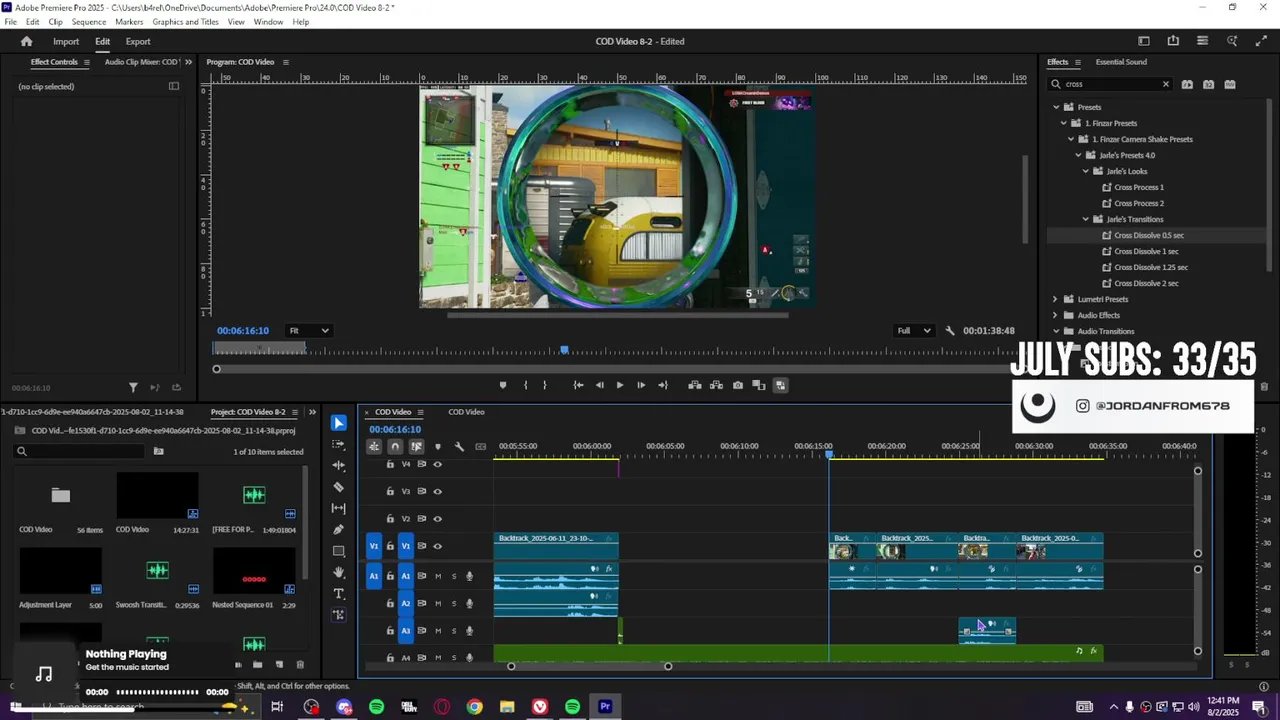Open Google Chrome from the taskbar
The width and height of the screenshot is (1280, 720).
click(474, 707)
